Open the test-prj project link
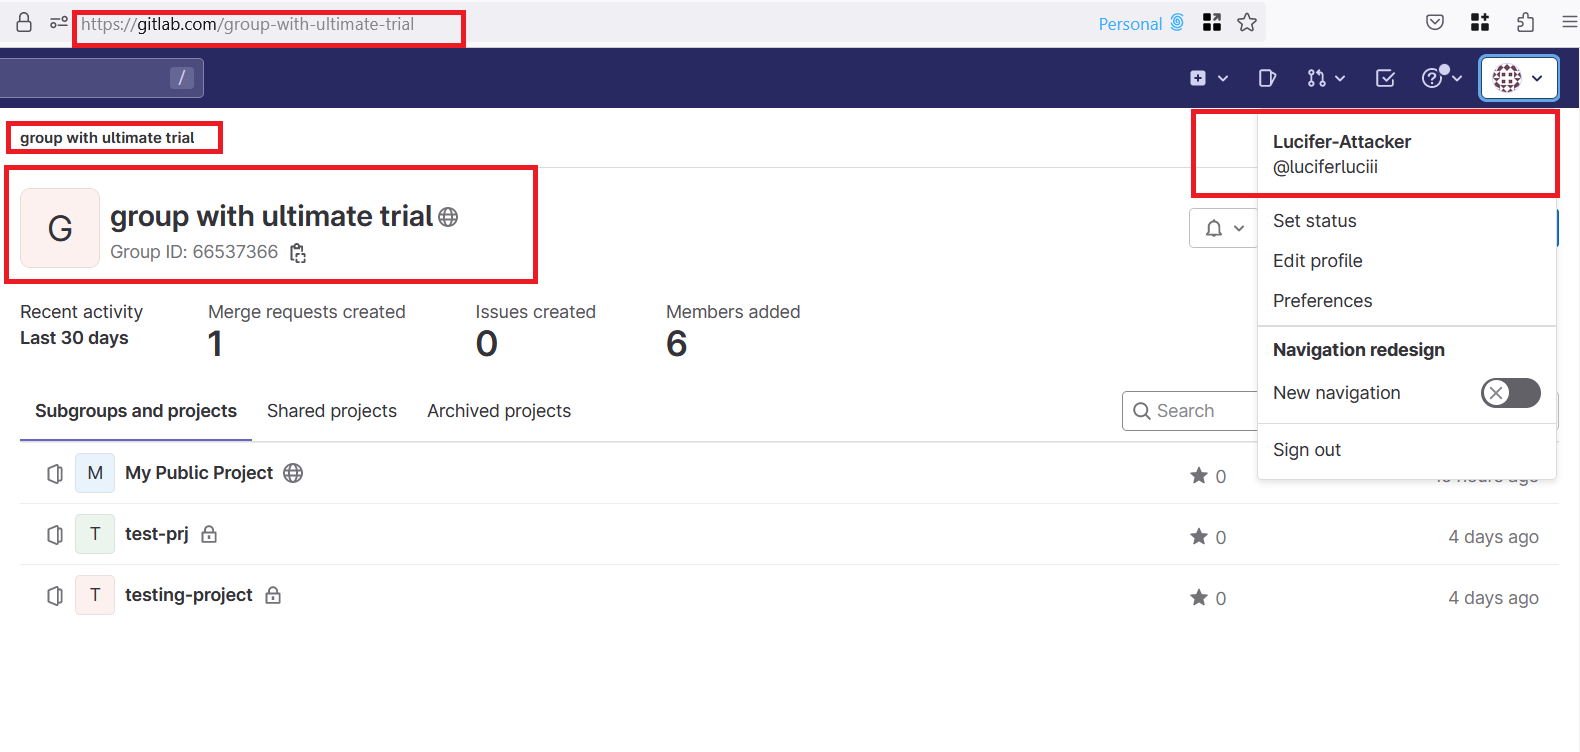Viewport: 1580px width, 752px height. pyautogui.click(x=157, y=534)
